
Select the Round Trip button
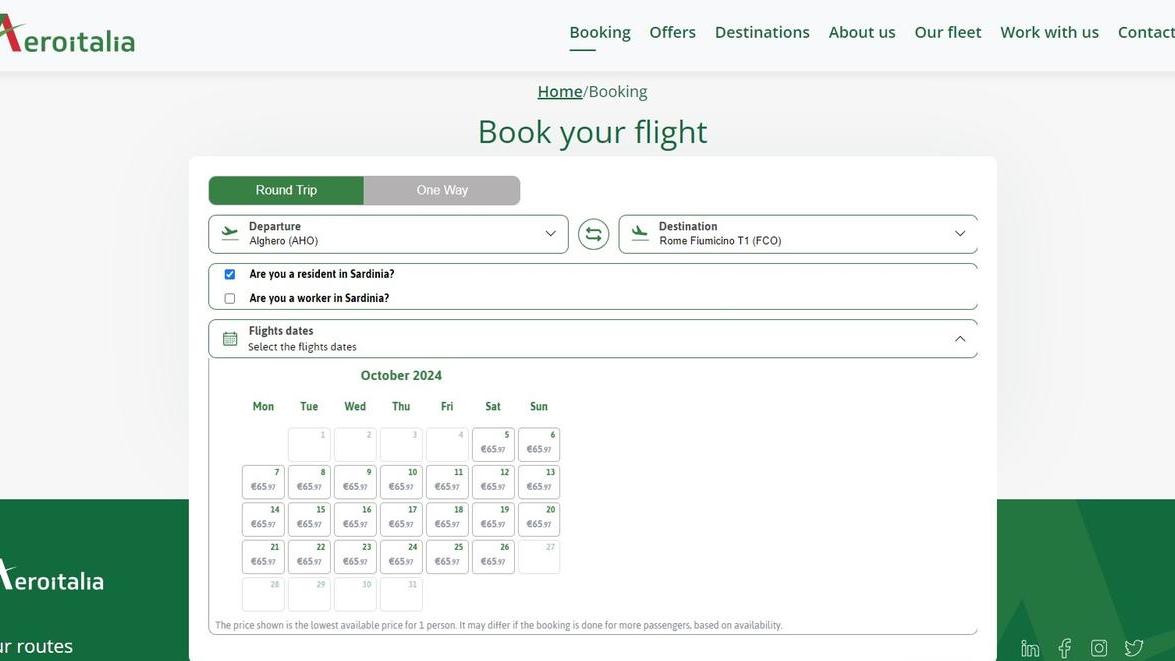point(286,190)
